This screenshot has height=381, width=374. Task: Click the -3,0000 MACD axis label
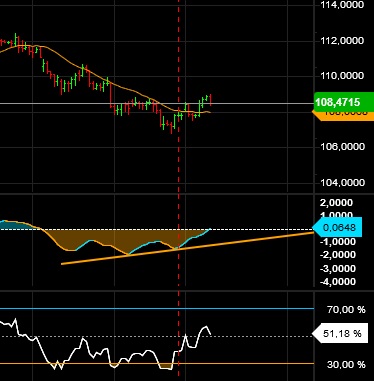click(x=337, y=268)
